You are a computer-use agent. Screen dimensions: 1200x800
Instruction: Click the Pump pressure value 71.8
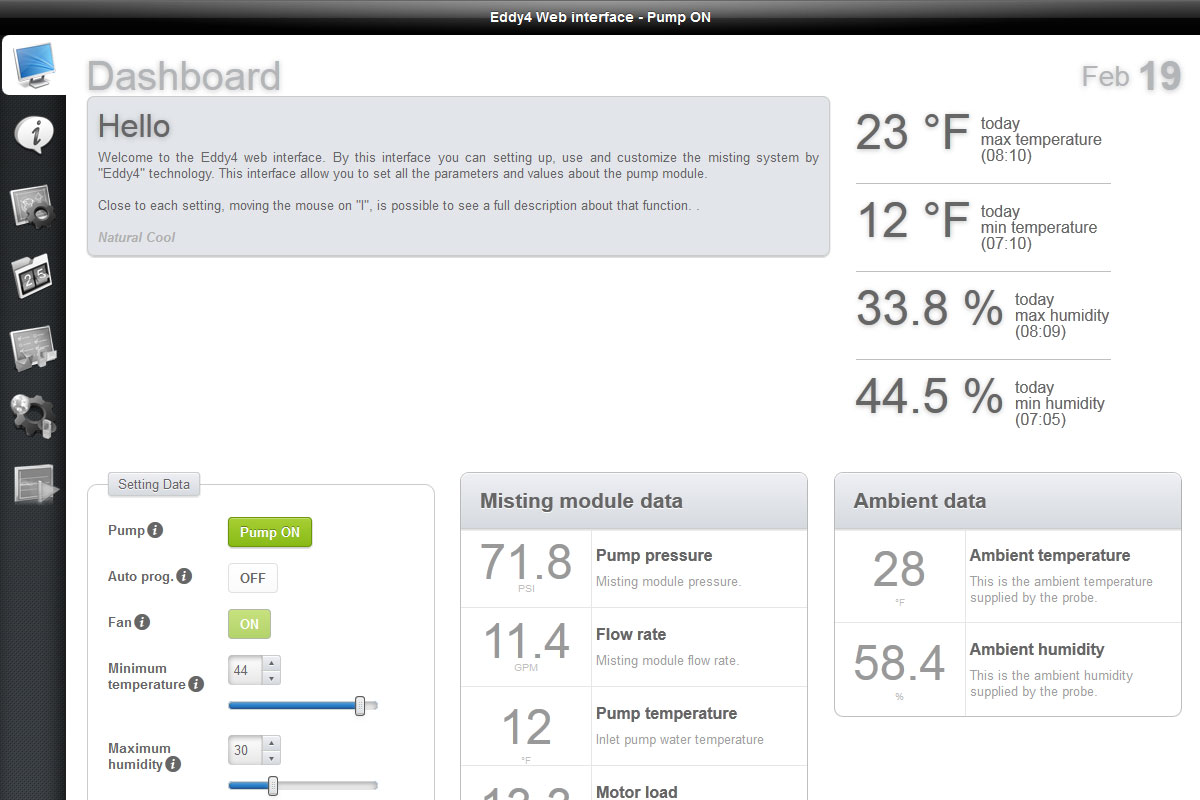[526, 562]
